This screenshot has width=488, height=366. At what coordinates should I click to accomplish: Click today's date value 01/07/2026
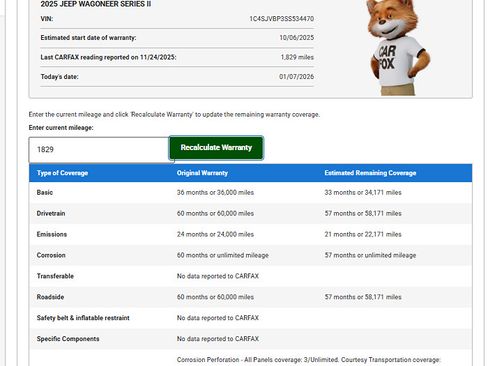[296, 77]
